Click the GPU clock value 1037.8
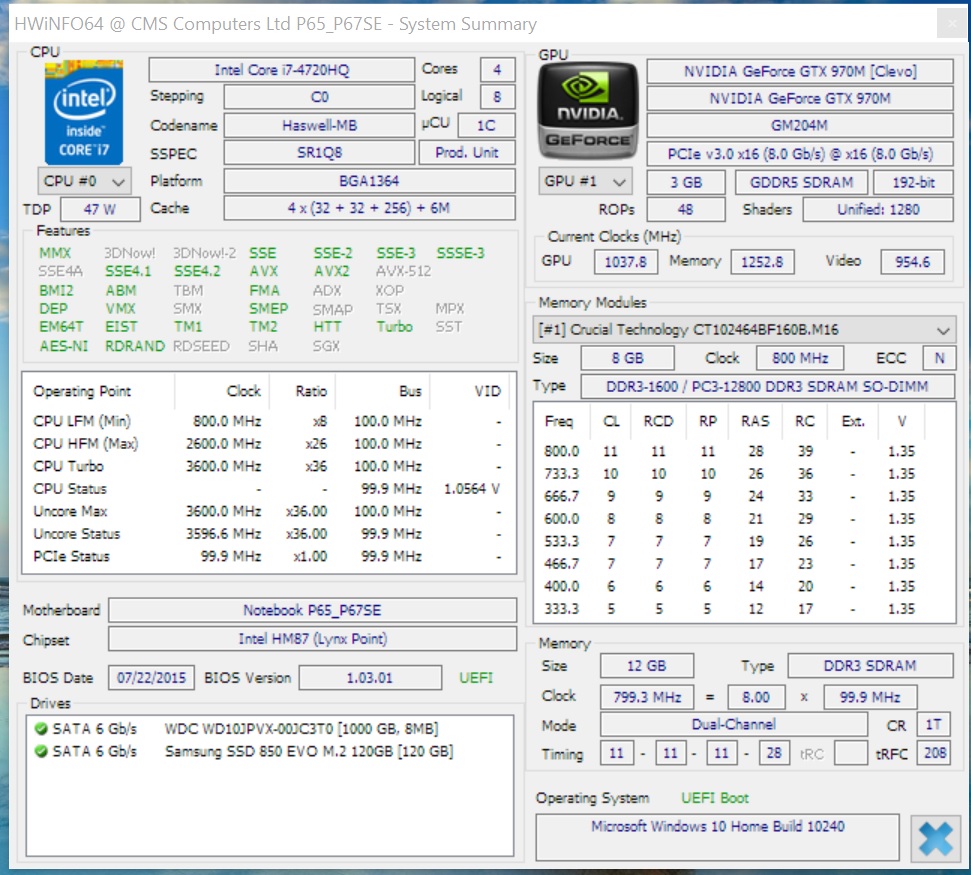 pos(625,262)
